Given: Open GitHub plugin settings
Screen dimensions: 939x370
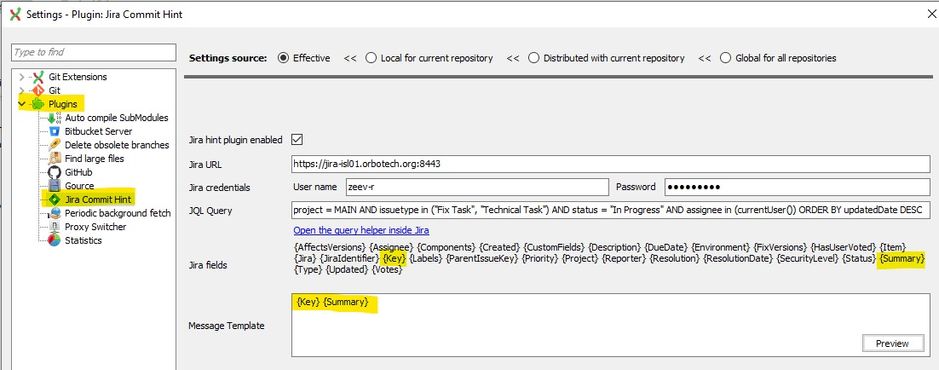Looking at the screenshot, I should pos(78,172).
